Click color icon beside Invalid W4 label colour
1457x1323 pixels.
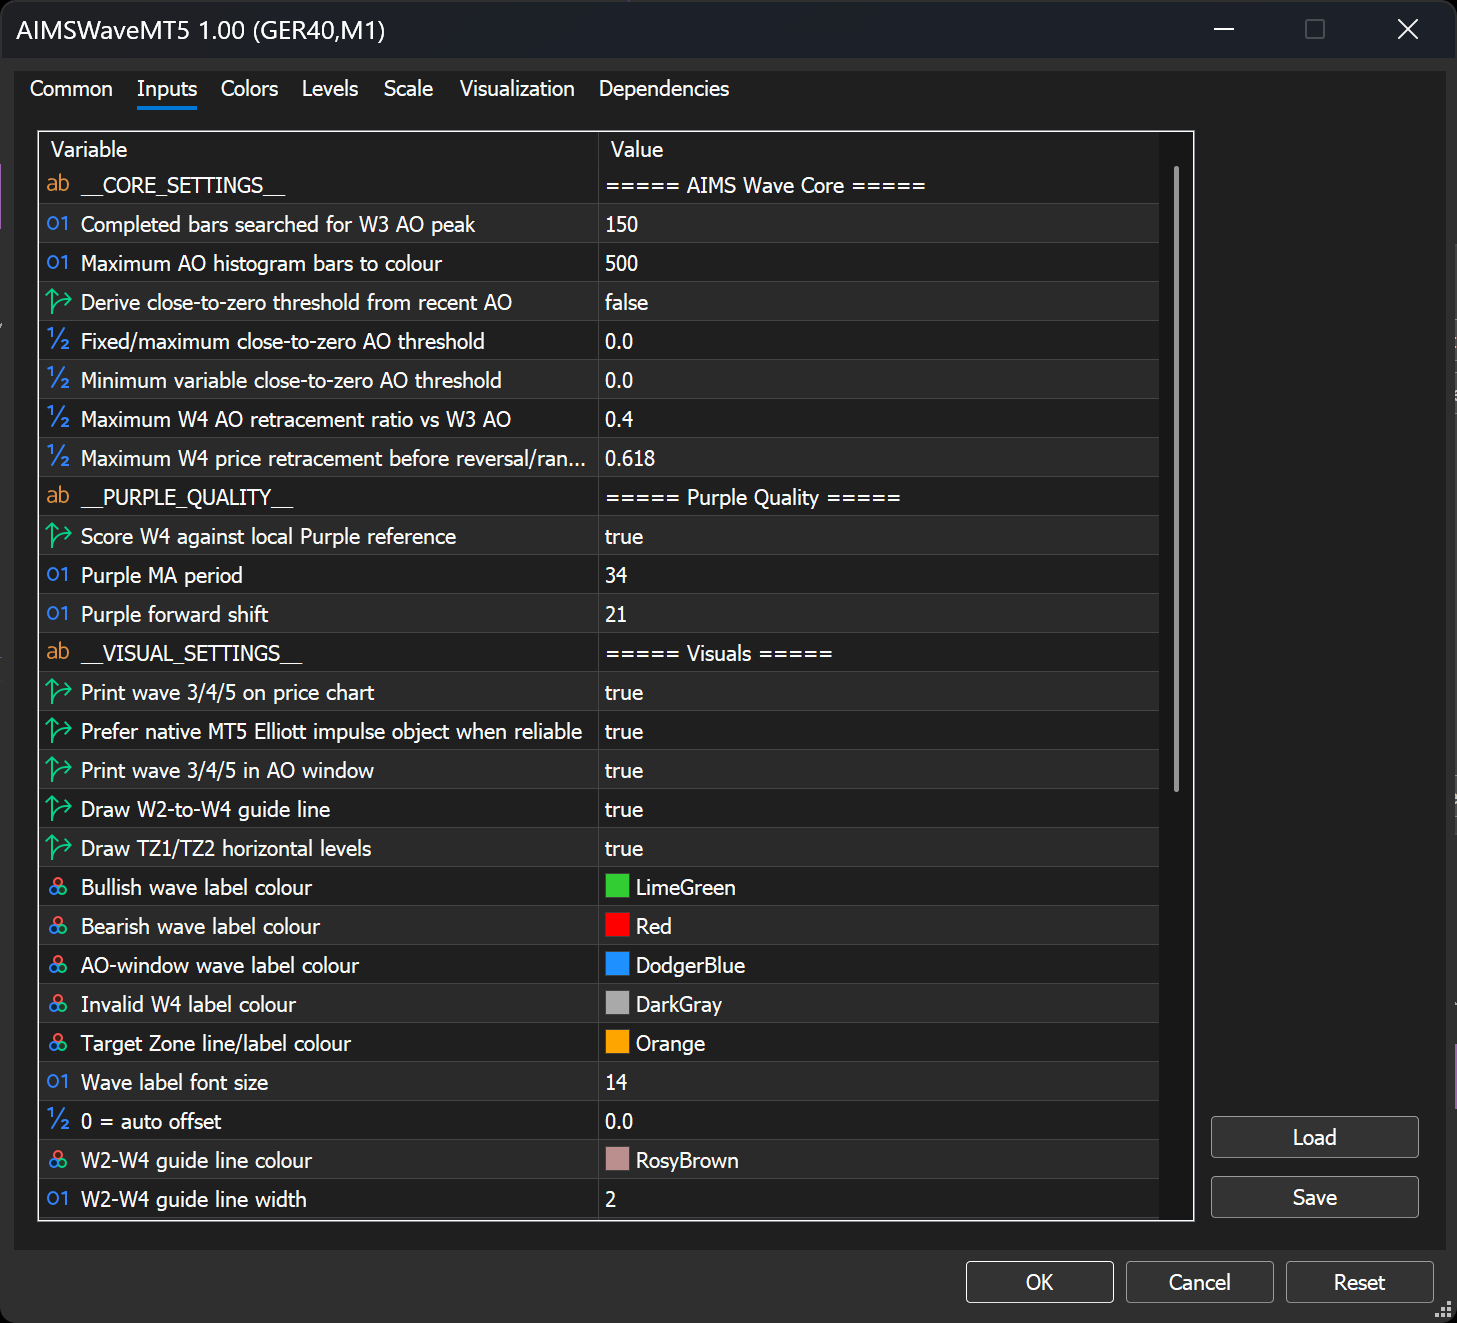click(x=58, y=1003)
